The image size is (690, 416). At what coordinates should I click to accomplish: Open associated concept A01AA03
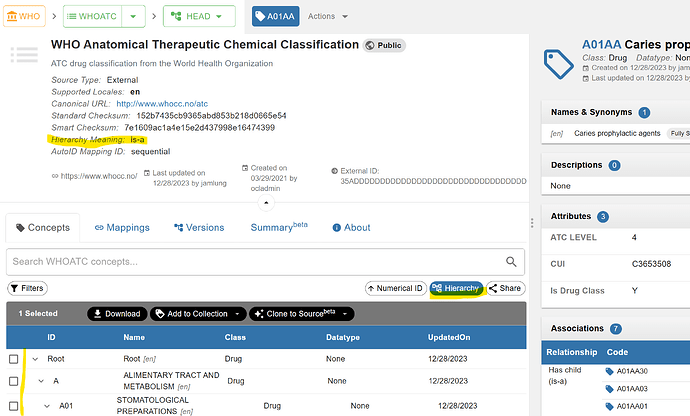point(632,389)
